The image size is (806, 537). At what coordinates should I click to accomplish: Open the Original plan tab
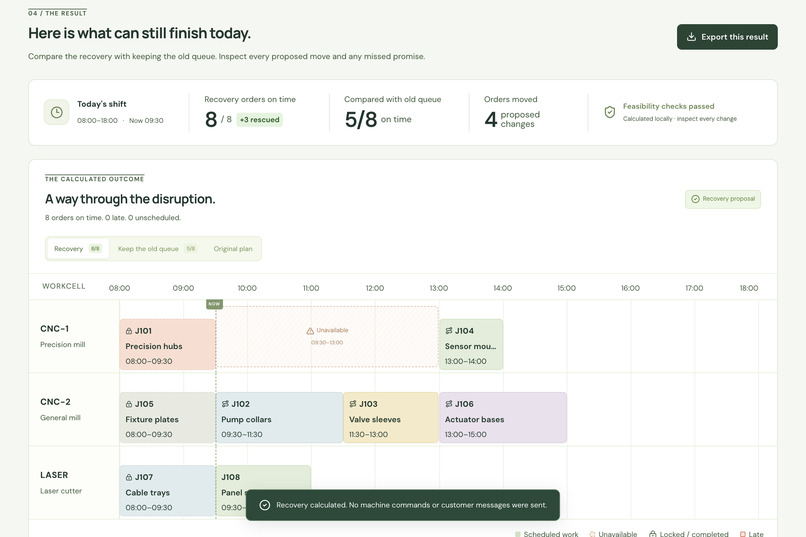coord(233,249)
